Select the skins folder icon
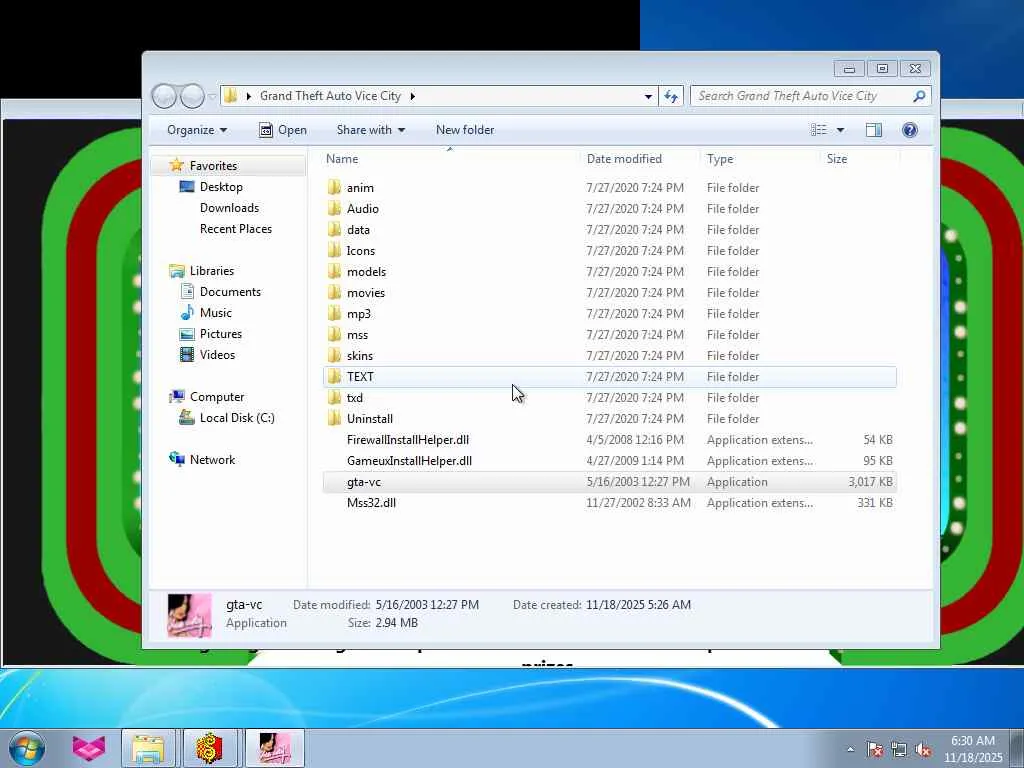This screenshot has width=1024, height=768. click(x=334, y=355)
